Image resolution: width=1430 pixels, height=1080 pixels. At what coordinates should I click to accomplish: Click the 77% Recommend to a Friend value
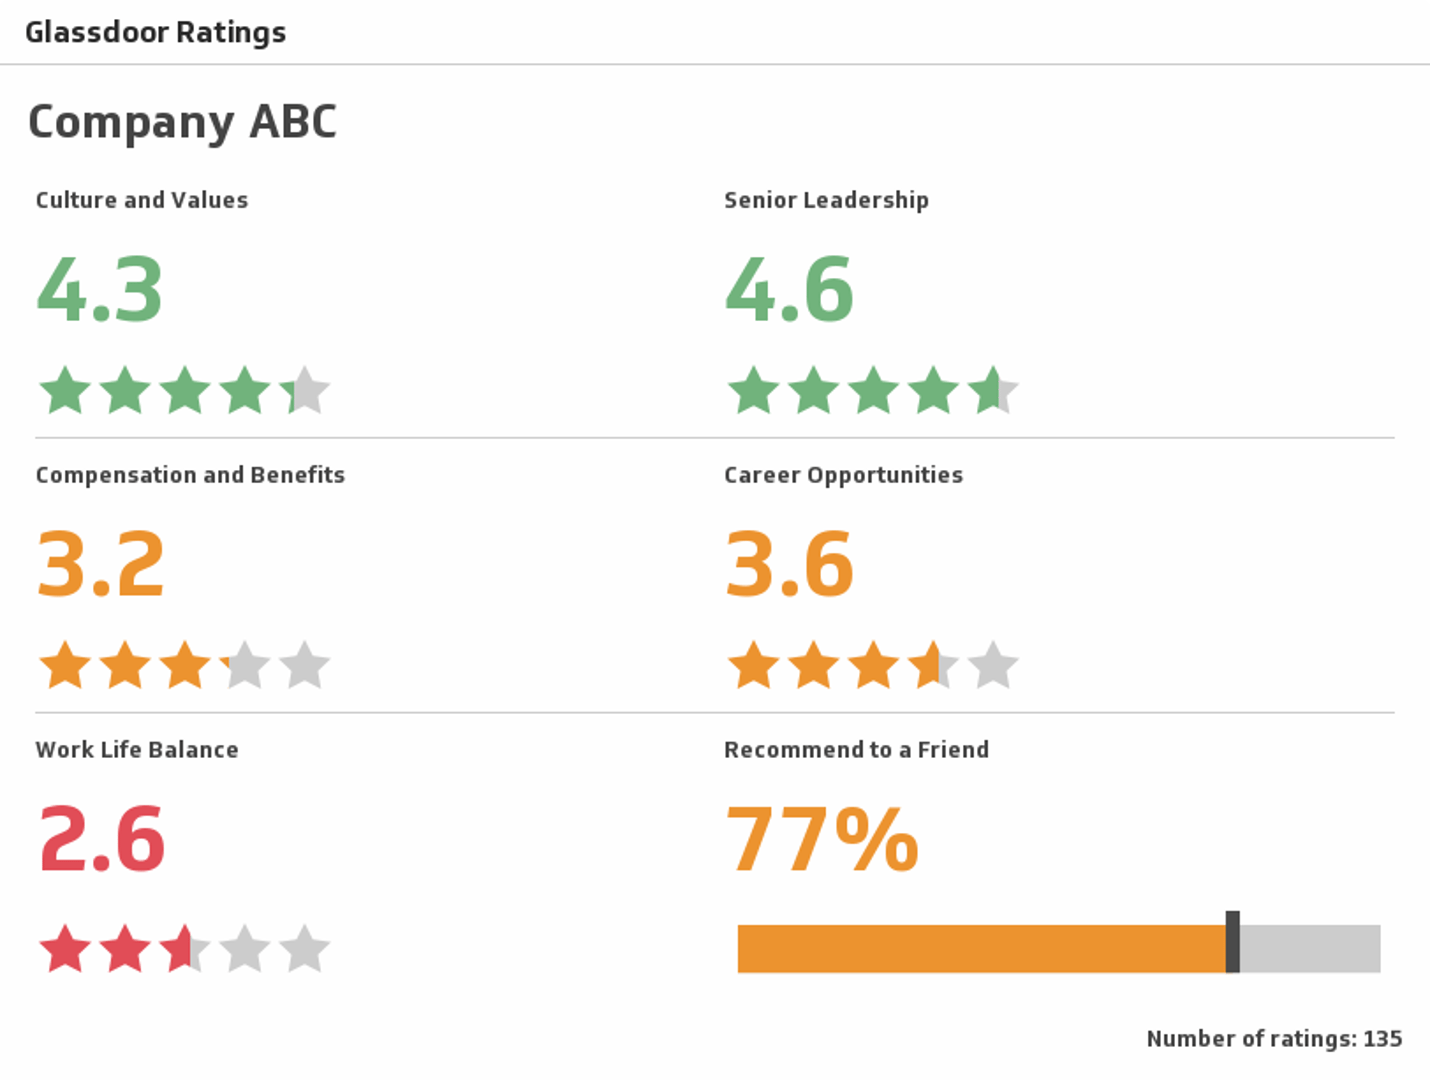(822, 840)
